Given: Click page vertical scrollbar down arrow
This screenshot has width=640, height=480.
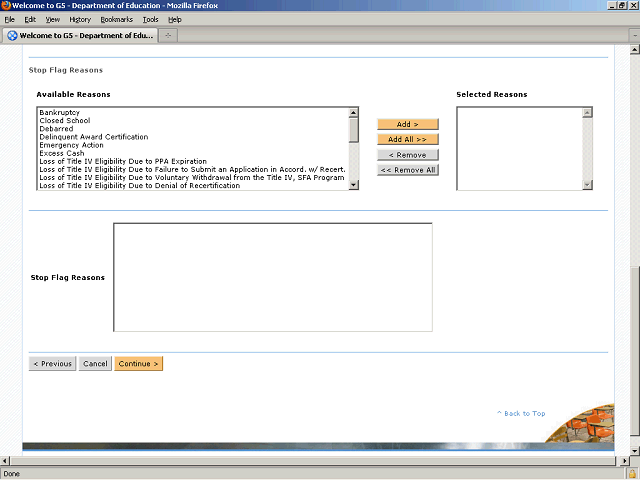Looking at the screenshot, I should tap(634, 451).
